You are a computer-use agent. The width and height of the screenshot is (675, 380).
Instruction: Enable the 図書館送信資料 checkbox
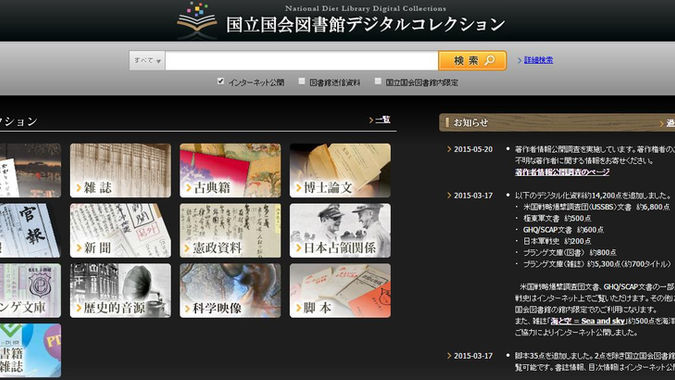(x=302, y=81)
